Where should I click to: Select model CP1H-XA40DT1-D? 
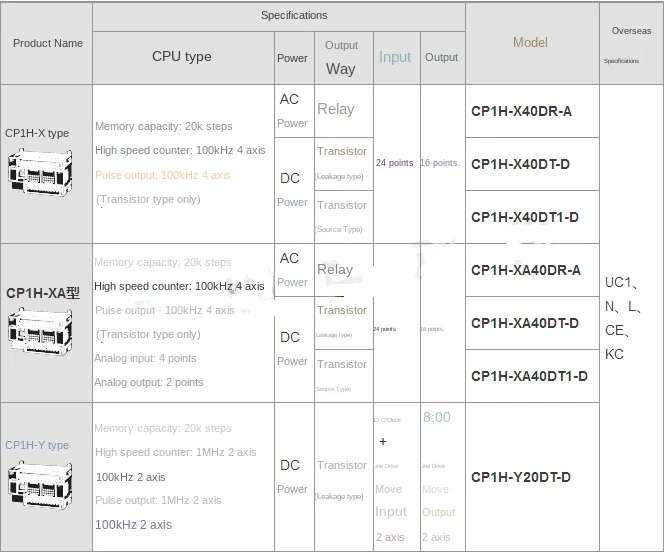[529, 376]
